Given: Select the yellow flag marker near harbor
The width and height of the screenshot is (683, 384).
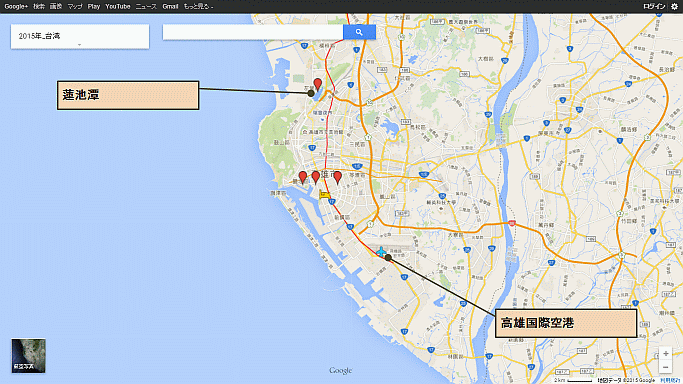Looking at the screenshot, I should coord(325,194).
